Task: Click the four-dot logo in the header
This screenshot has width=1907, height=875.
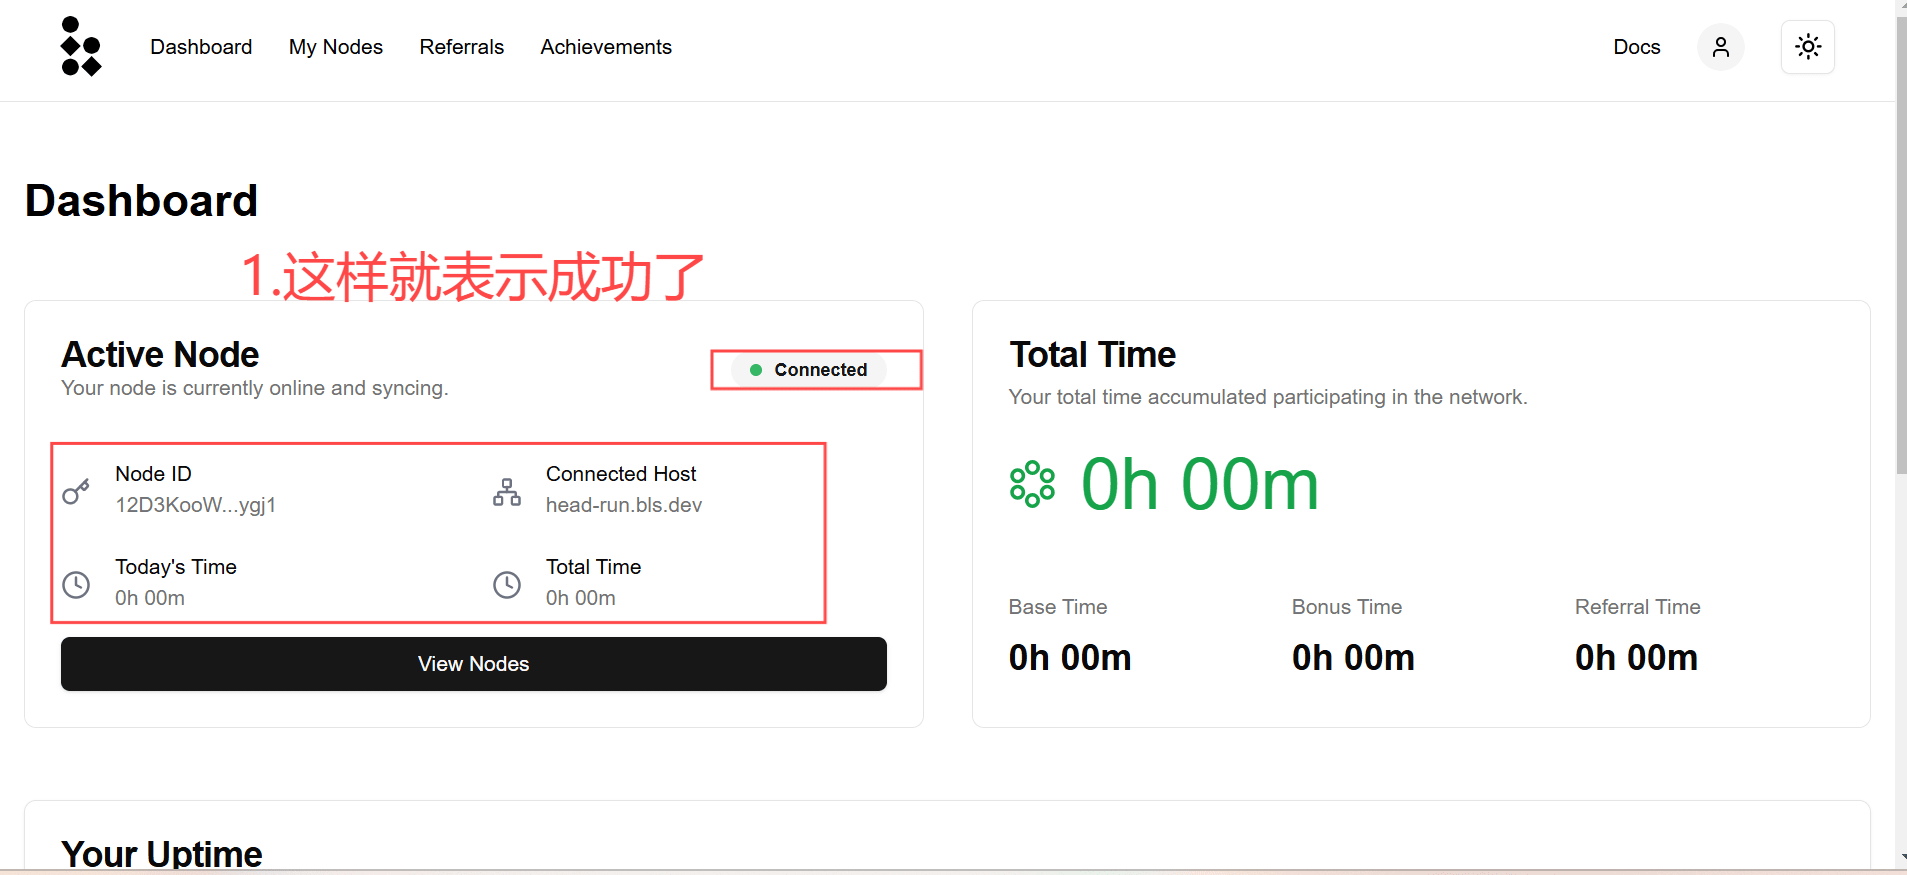Action: pos(81,46)
